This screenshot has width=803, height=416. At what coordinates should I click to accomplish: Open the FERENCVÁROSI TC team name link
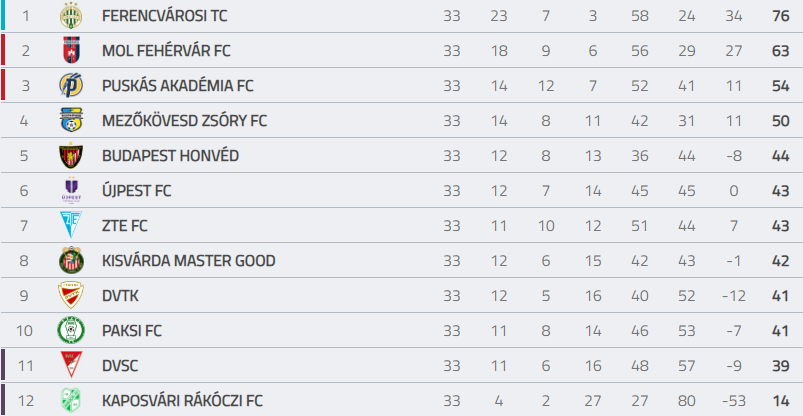[x=164, y=16]
